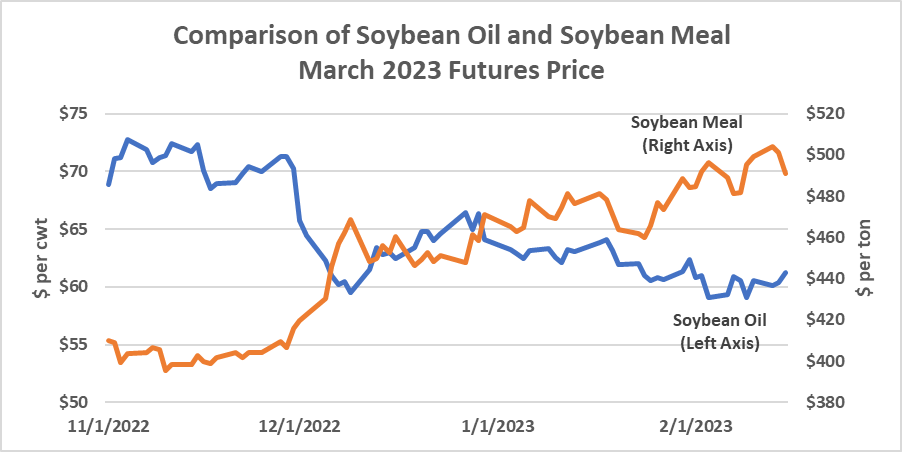Click the $70 left axis label
The image size is (902, 452).
pyautogui.click(x=75, y=171)
